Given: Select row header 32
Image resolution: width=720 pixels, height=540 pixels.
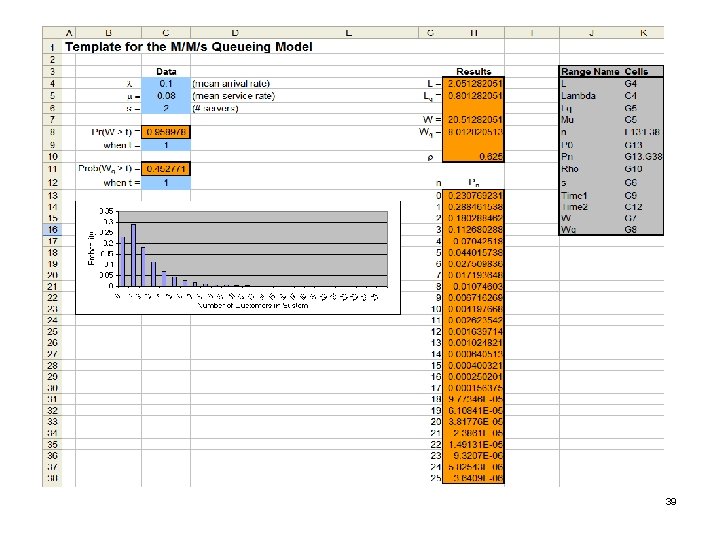Looking at the screenshot, I should point(52,410).
